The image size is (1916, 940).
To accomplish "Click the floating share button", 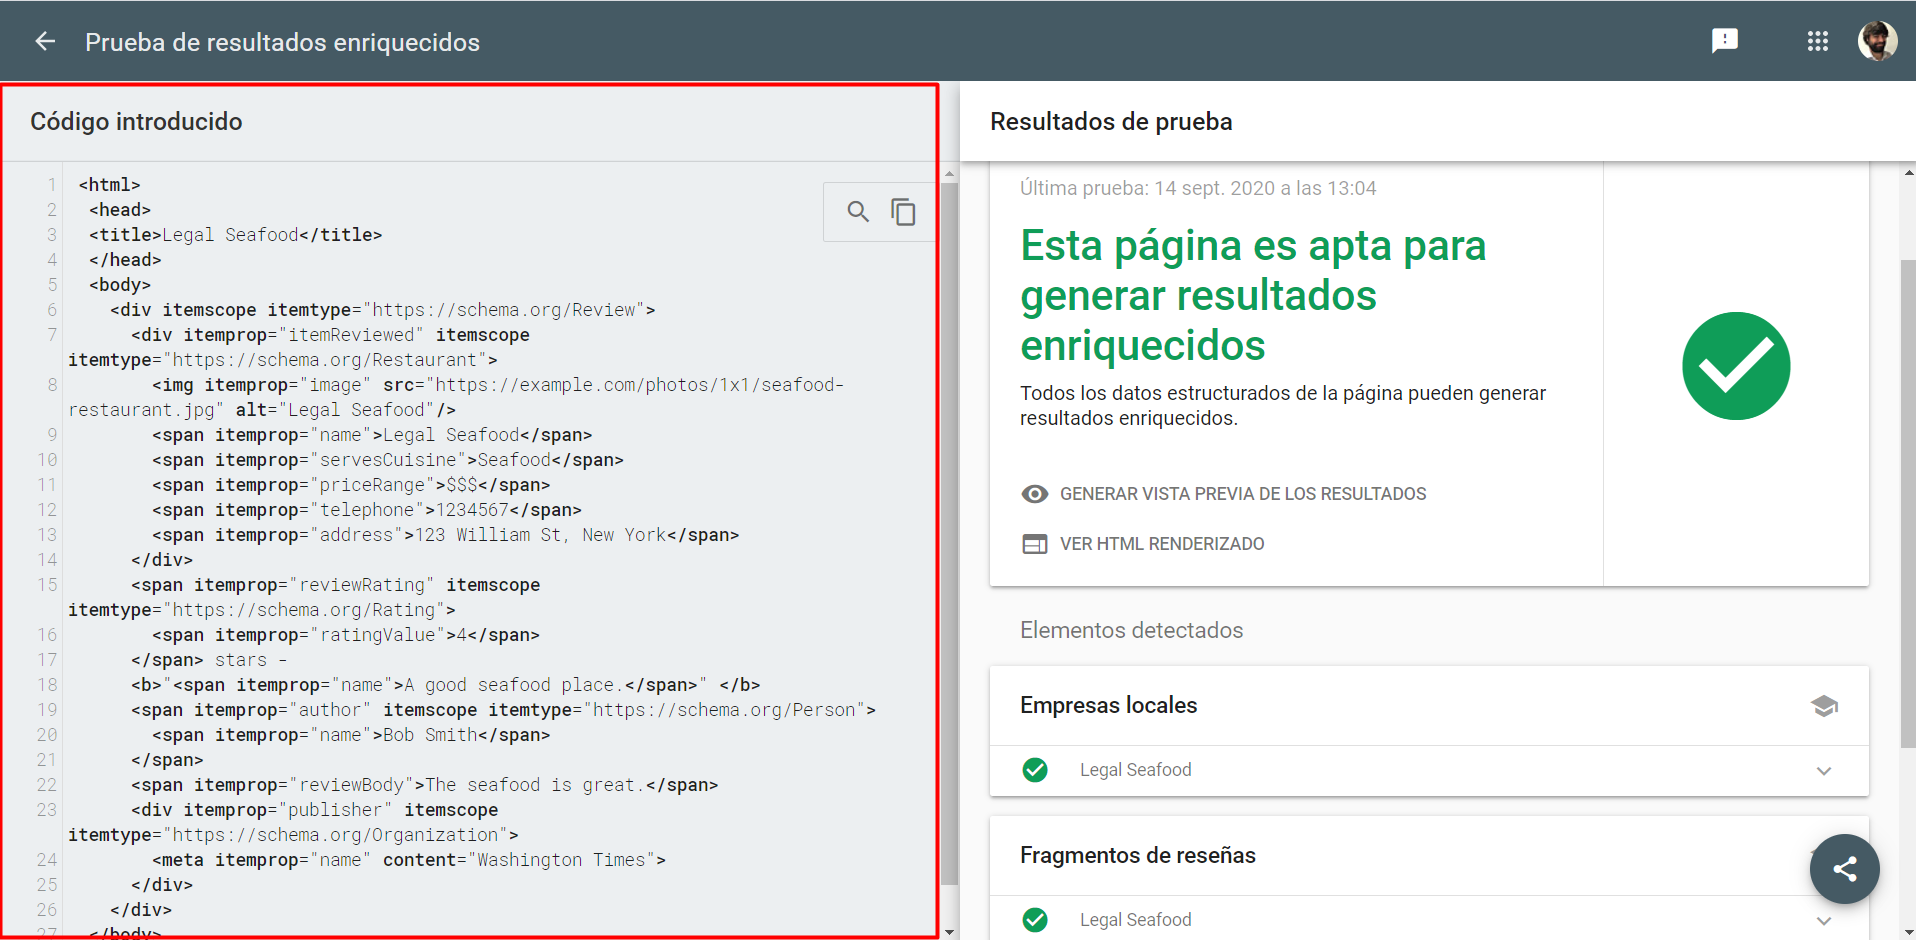I will [1844, 869].
